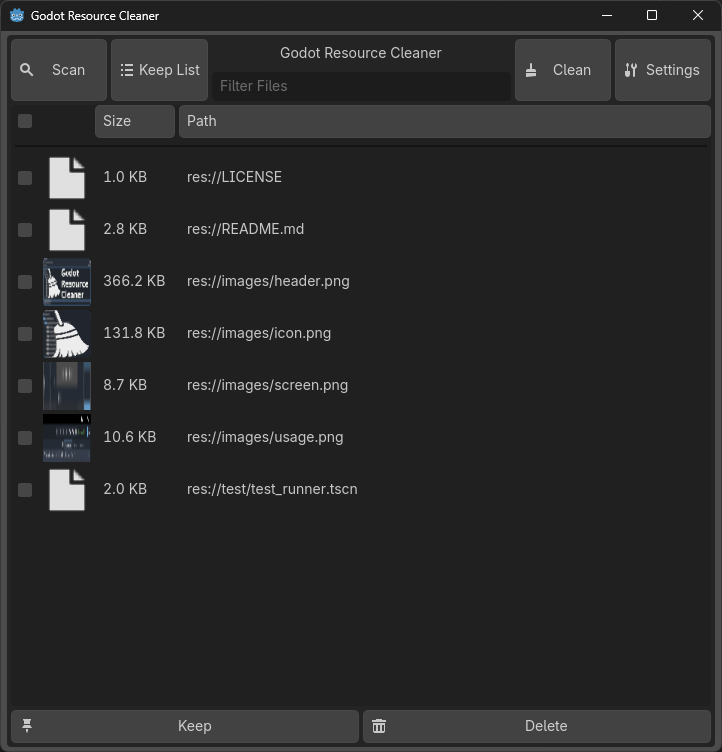This screenshot has width=722, height=752.
Task: Open the Keep List label
Action: [x=169, y=70]
